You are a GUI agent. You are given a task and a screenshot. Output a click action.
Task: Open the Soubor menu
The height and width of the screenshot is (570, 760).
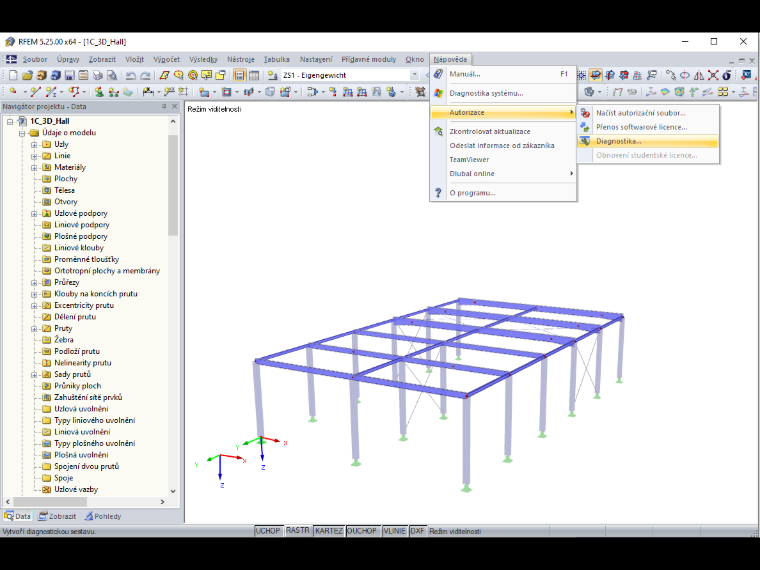click(x=35, y=60)
